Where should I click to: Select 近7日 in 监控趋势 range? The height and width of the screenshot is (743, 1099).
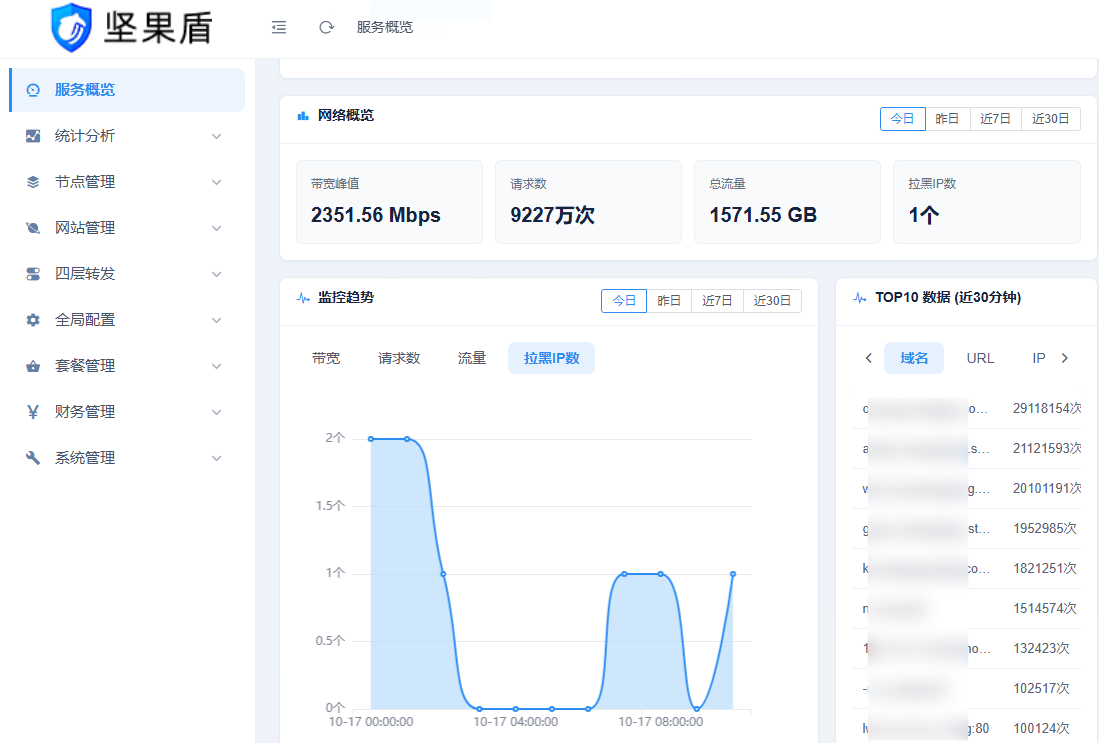pyautogui.click(x=717, y=301)
